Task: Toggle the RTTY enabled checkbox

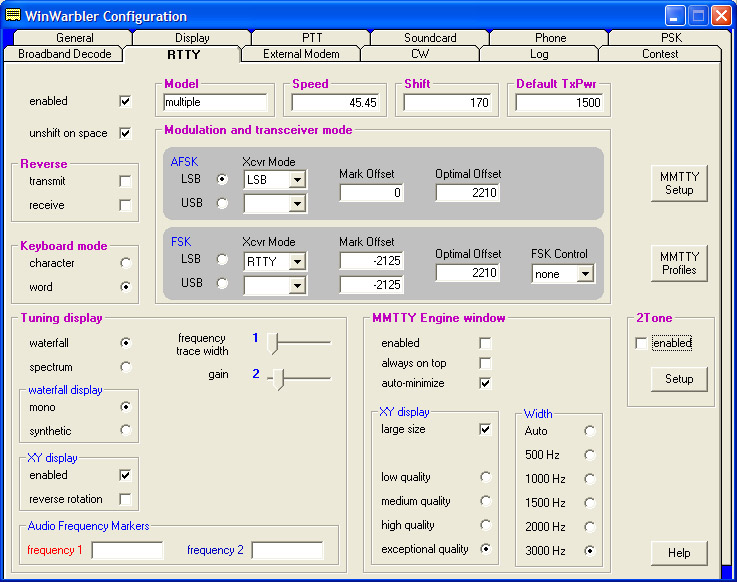Action: tap(125, 101)
